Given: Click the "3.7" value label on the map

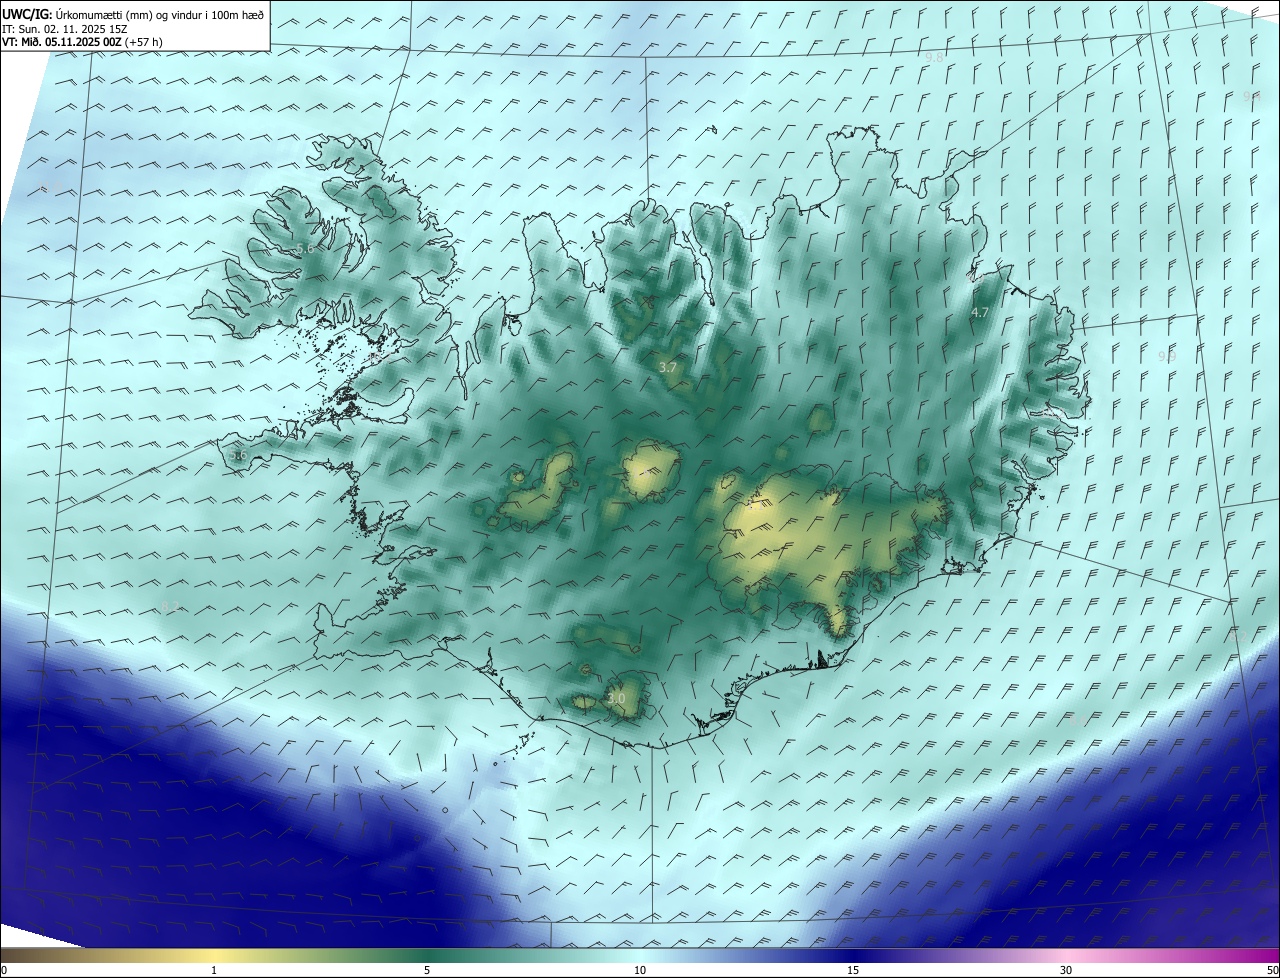Looking at the screenshot, I should tap(668, 368).
